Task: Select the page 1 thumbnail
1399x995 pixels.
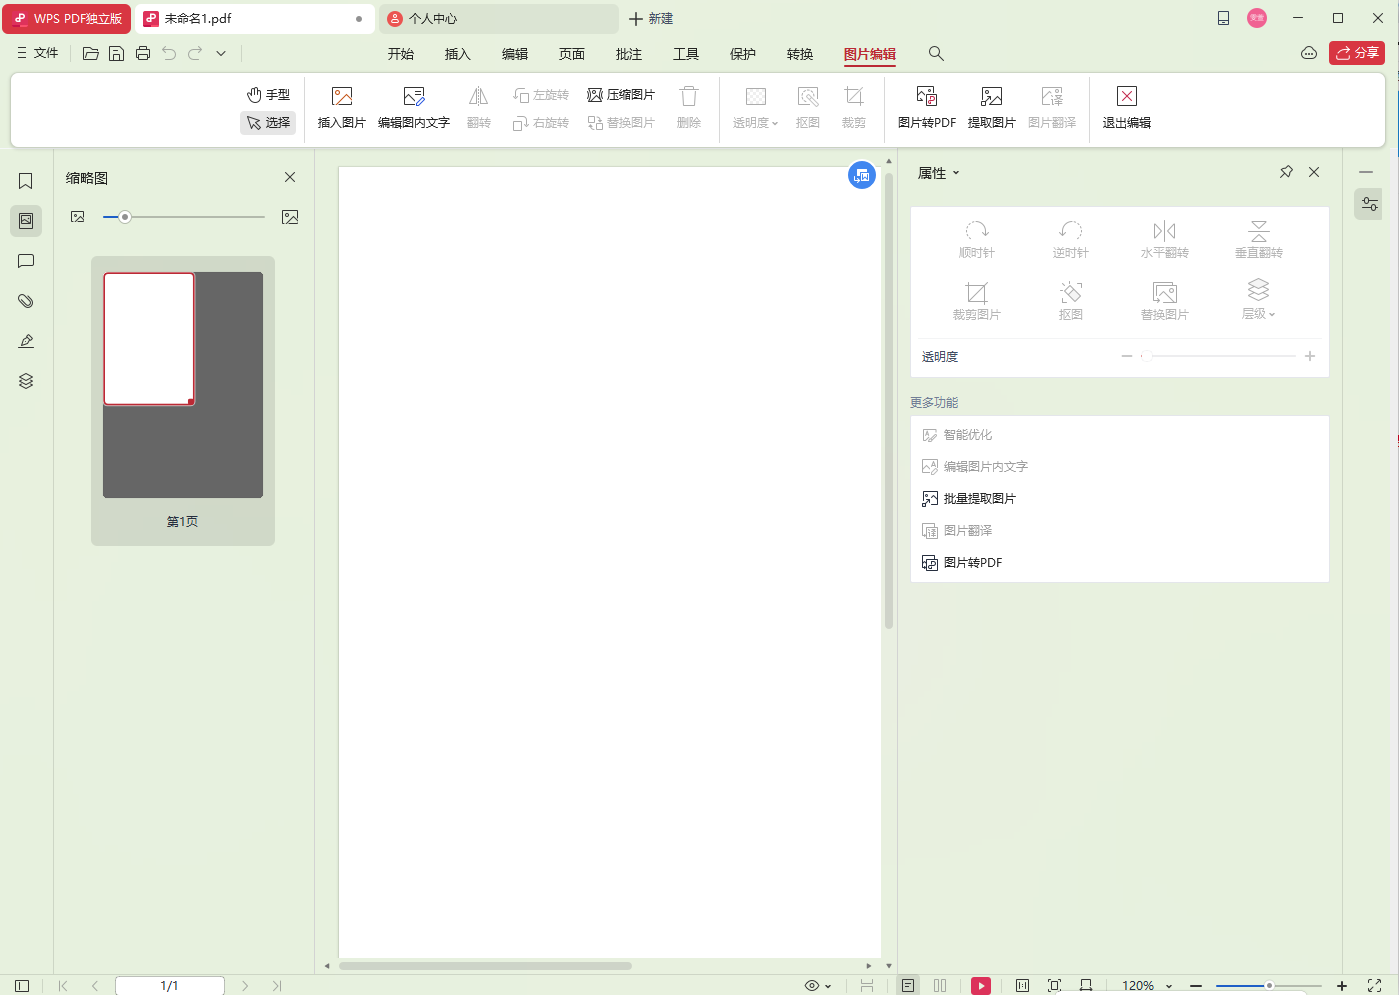Action: tap(149, 339)
